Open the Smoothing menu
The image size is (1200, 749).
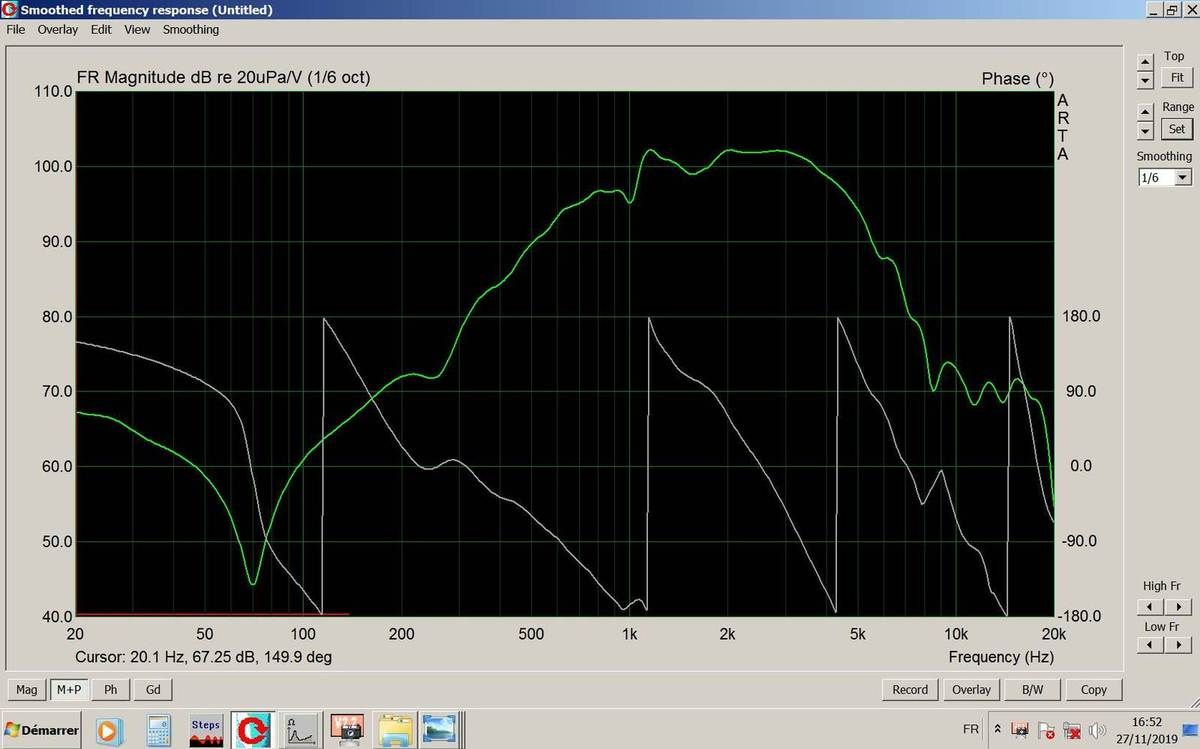(191, 30)
